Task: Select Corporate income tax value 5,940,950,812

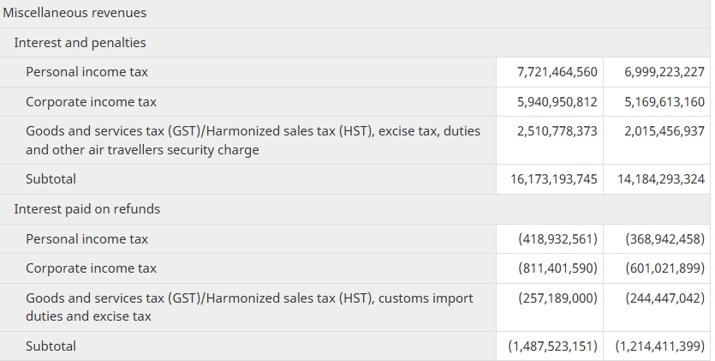Action: [550, 102]
